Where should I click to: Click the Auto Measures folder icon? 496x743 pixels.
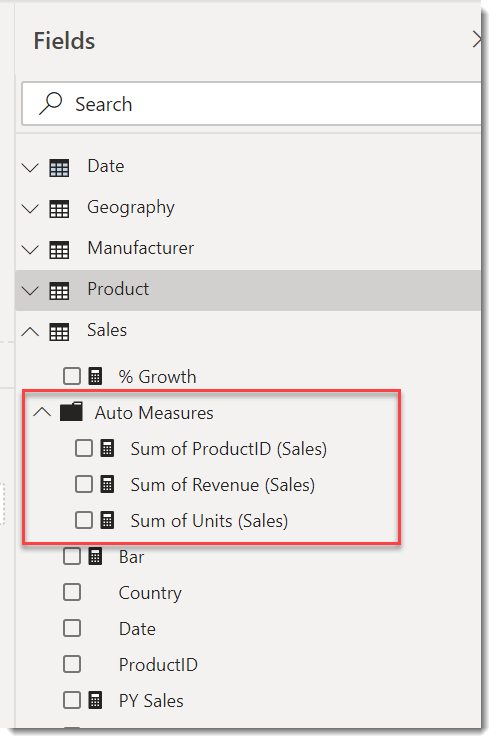point(72,412)
